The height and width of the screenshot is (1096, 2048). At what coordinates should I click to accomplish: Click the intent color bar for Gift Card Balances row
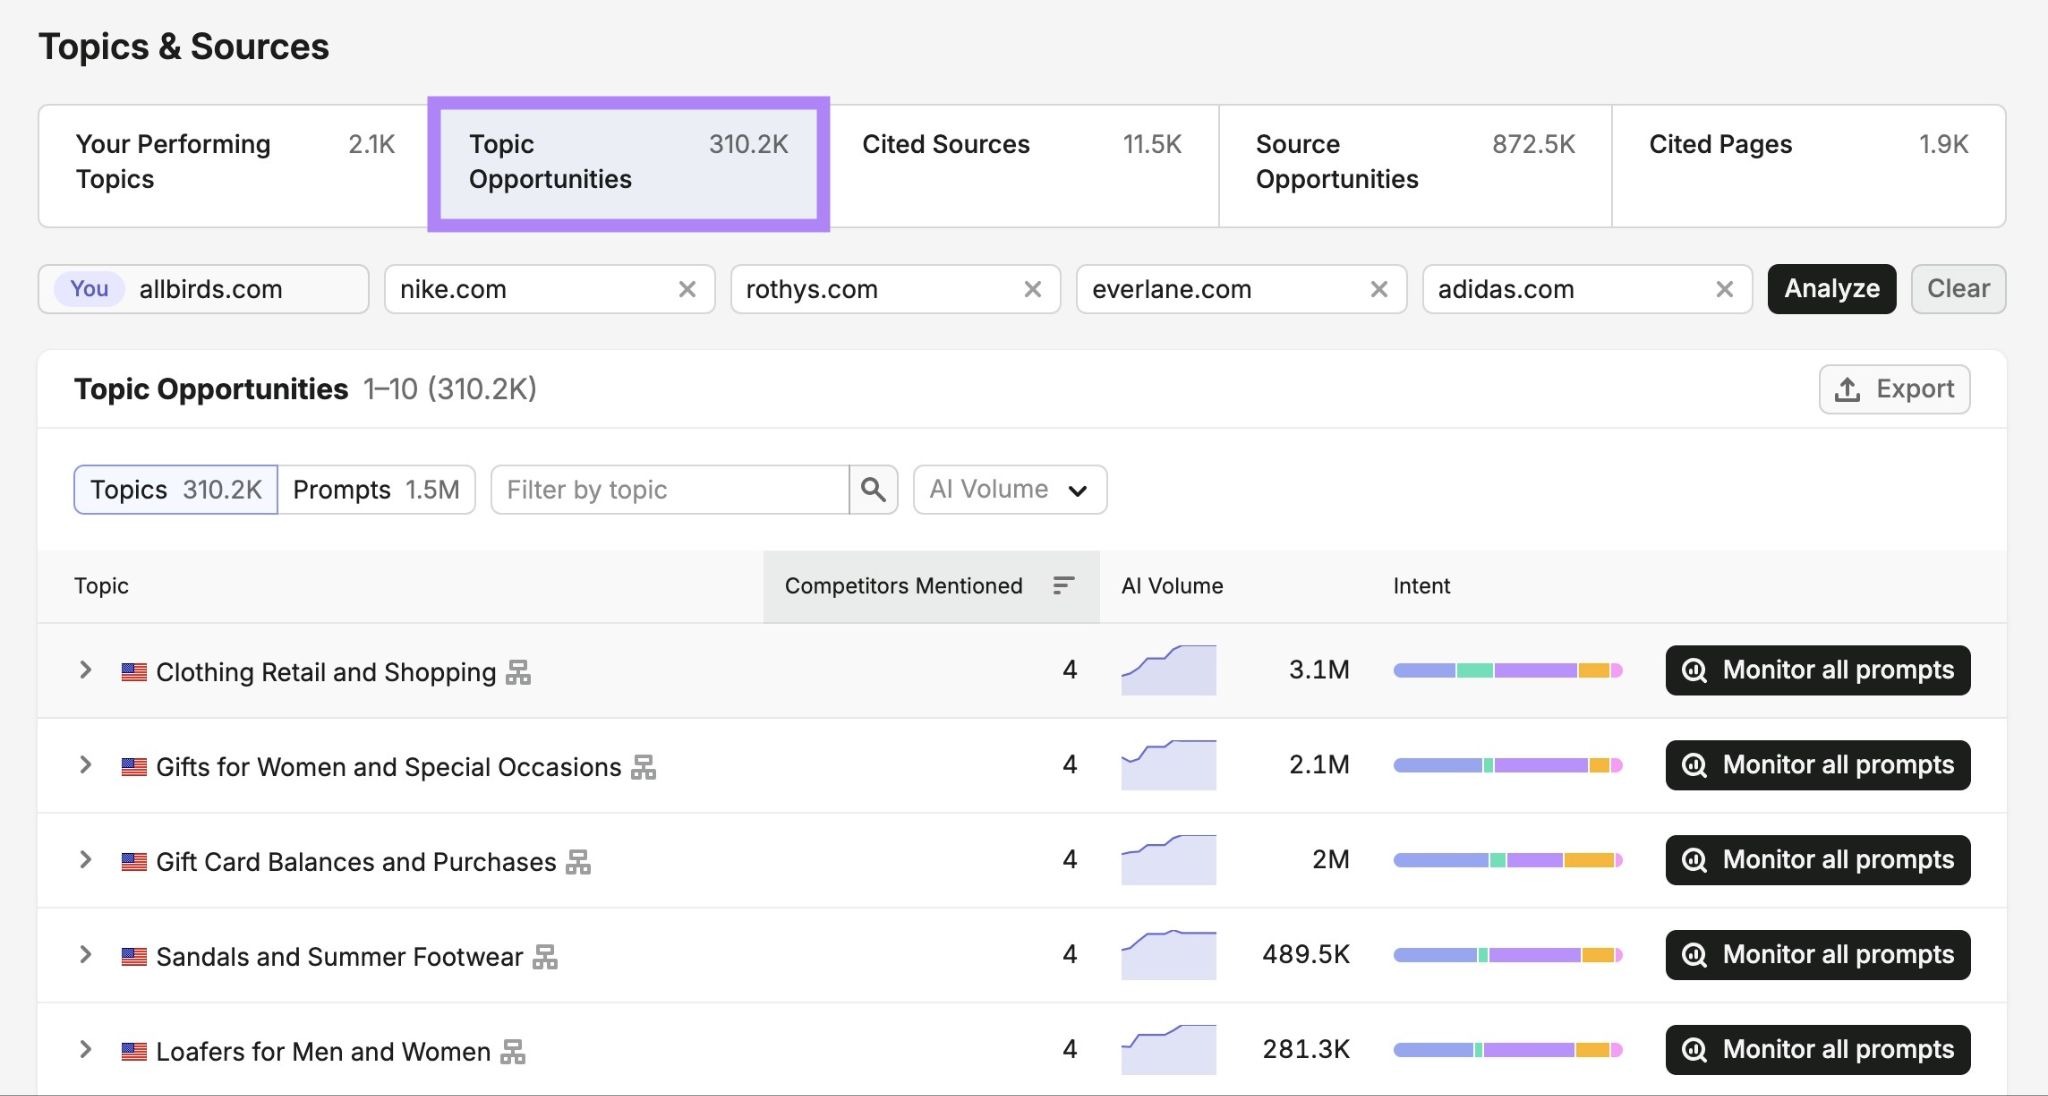(x=1508, y=860)
